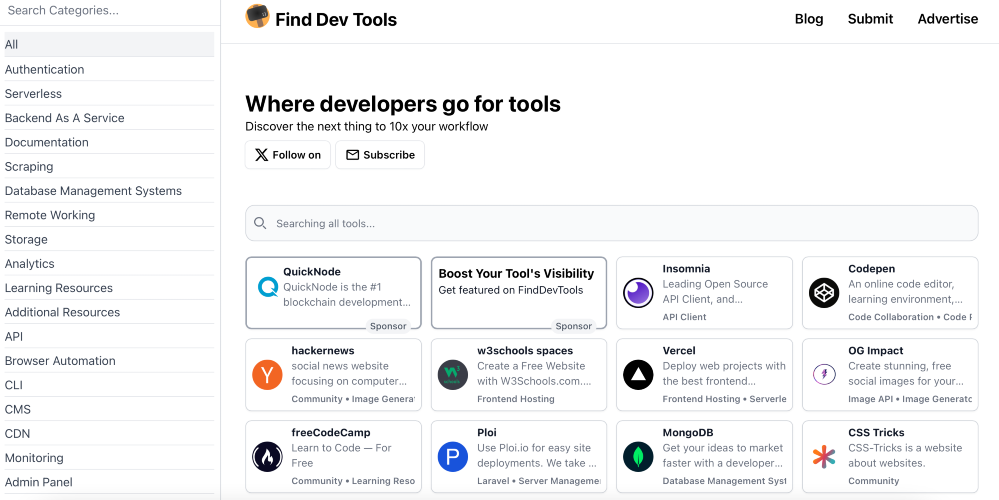Click the OG Impact lightning icon
This screenshot has height=500, width=999.
824,375
